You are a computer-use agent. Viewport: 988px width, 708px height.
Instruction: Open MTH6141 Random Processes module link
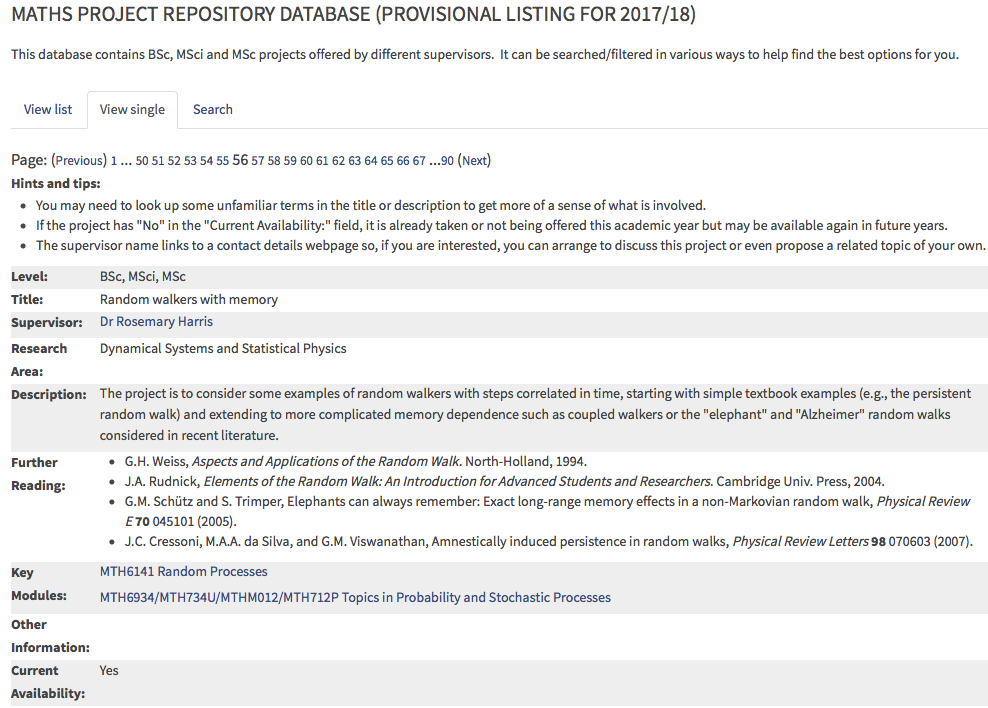point(183,572)
